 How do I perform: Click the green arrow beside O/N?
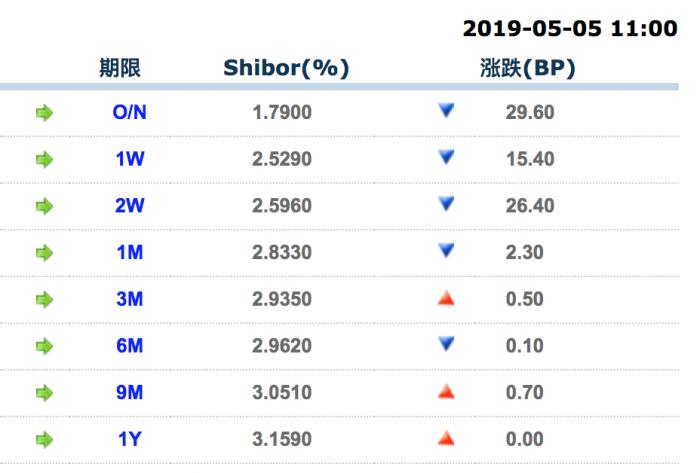click(x=44, y=113)
